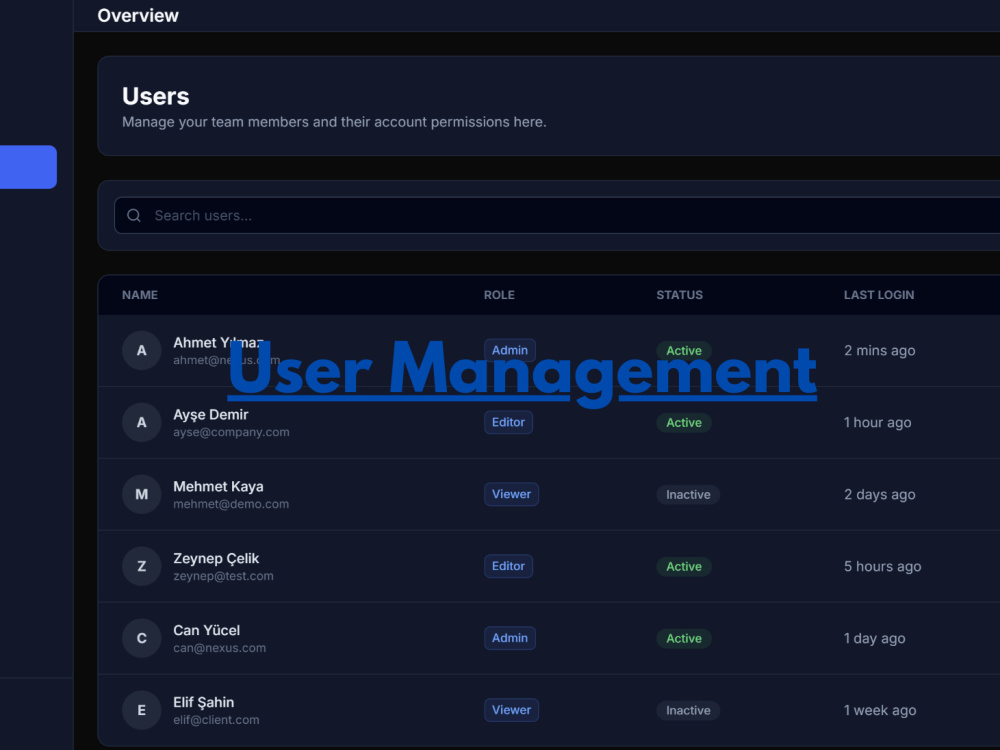This screenshot has height=750, width=1000.
Task: Click Elif Şahin's E avatar
Action: pyautogui.click(x=142, y=710)
